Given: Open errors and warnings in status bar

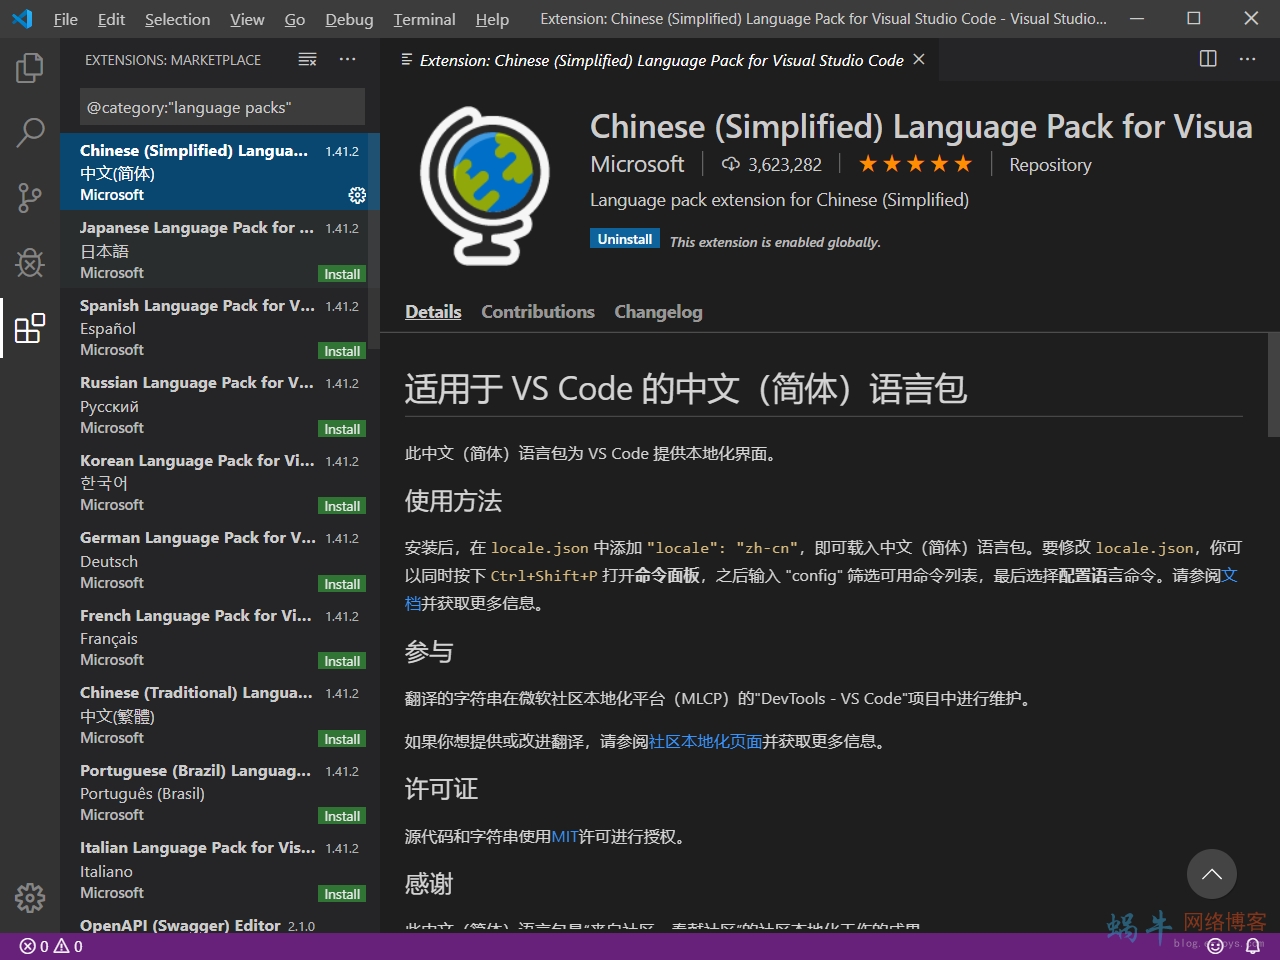Looking at the screenshot, I should [x=52, y=946].
